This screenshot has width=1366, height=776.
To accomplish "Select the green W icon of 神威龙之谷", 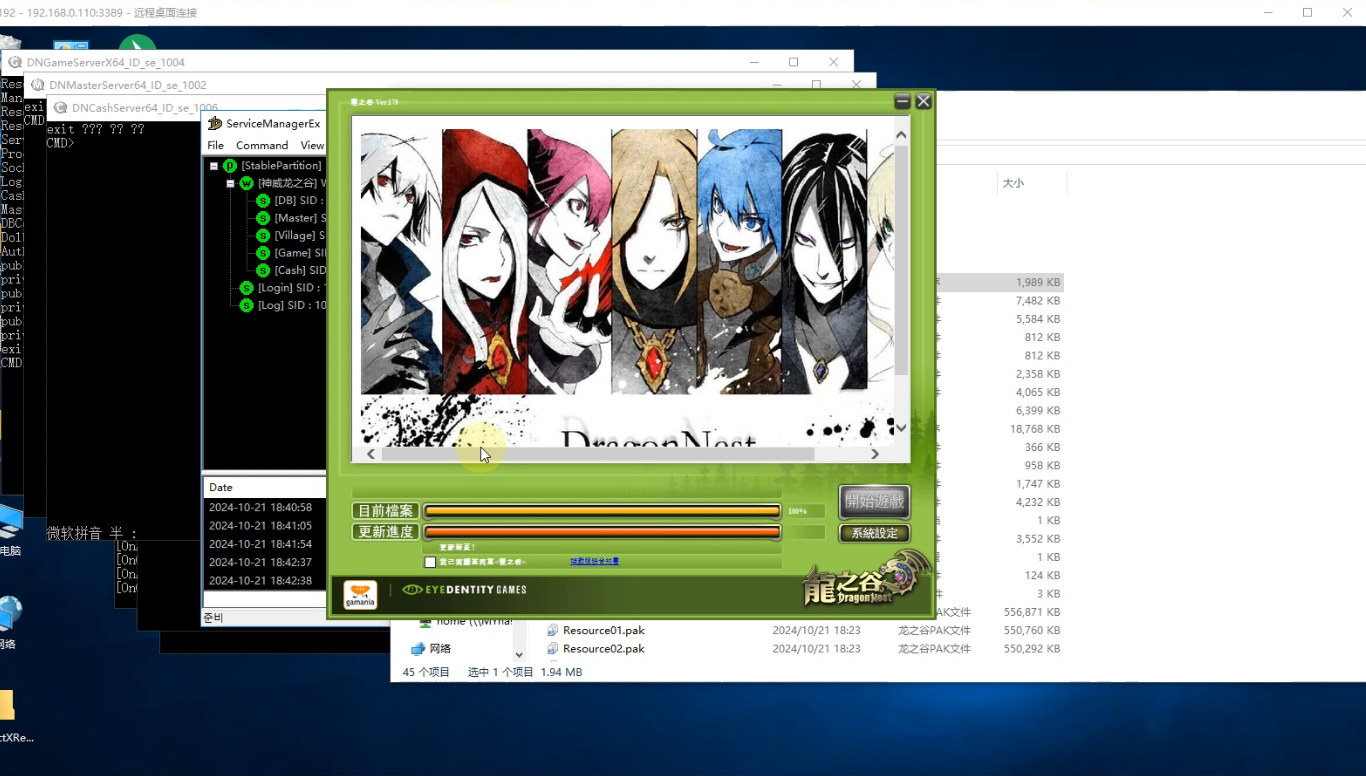I will [246, 184].
